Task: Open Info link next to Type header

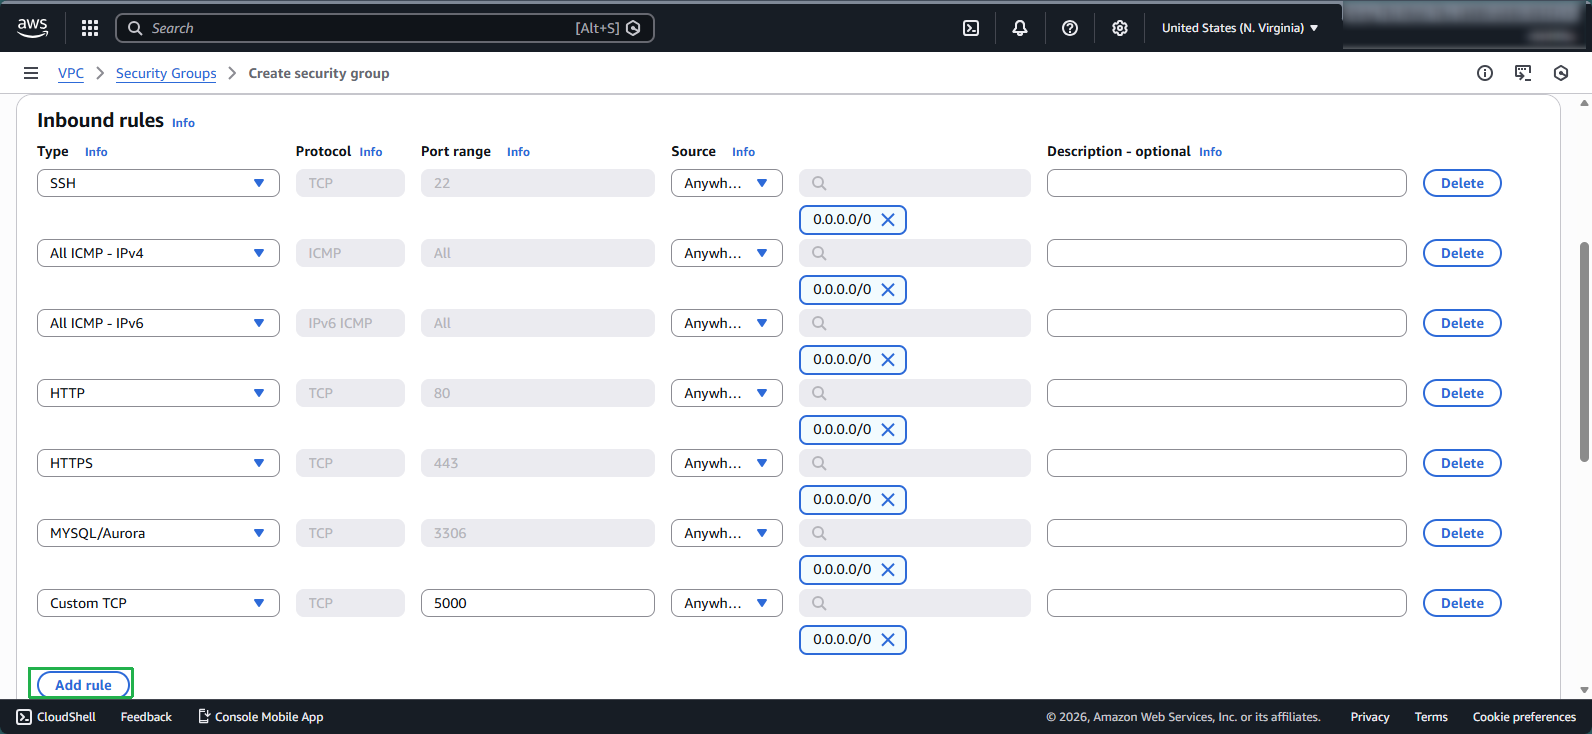Action: (x=96, y=152)
